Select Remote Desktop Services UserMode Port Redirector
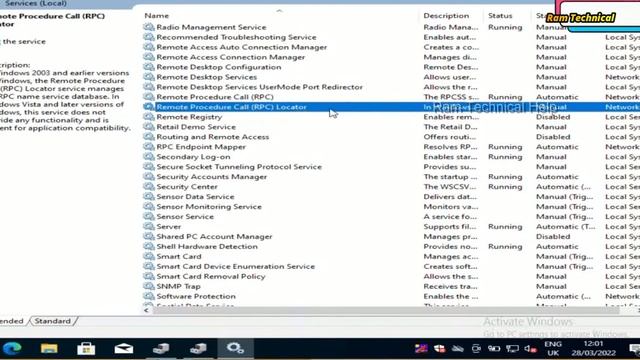640x360 pixels. (260, 87)
